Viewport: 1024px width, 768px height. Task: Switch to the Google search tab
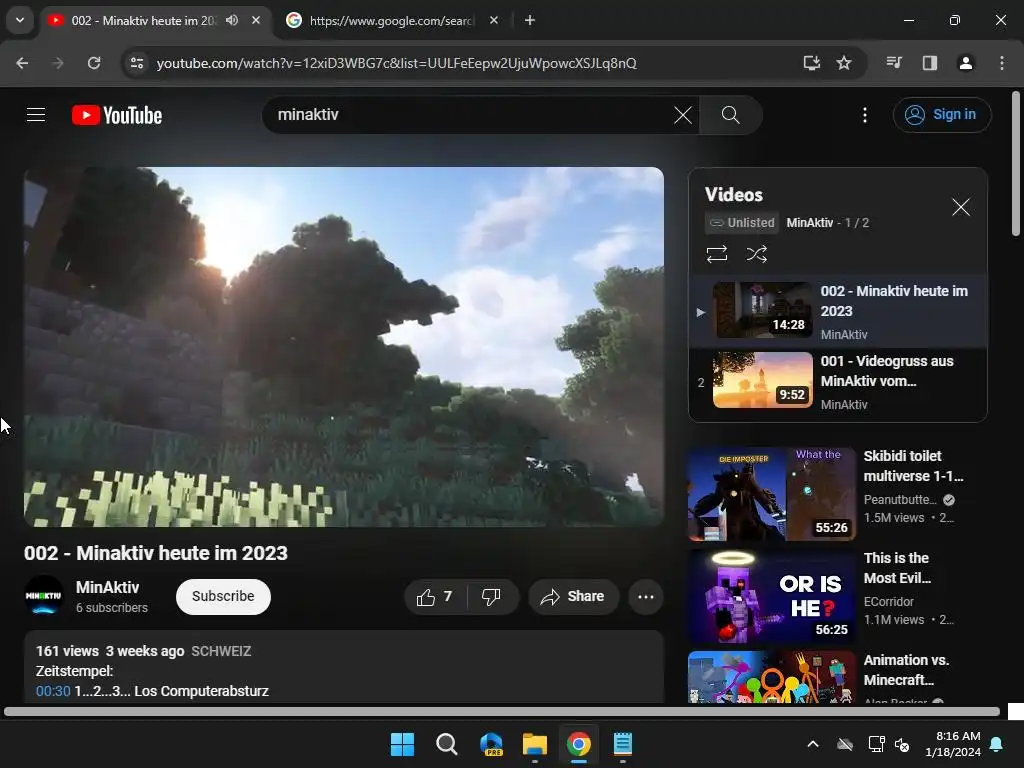coord(392,20)
